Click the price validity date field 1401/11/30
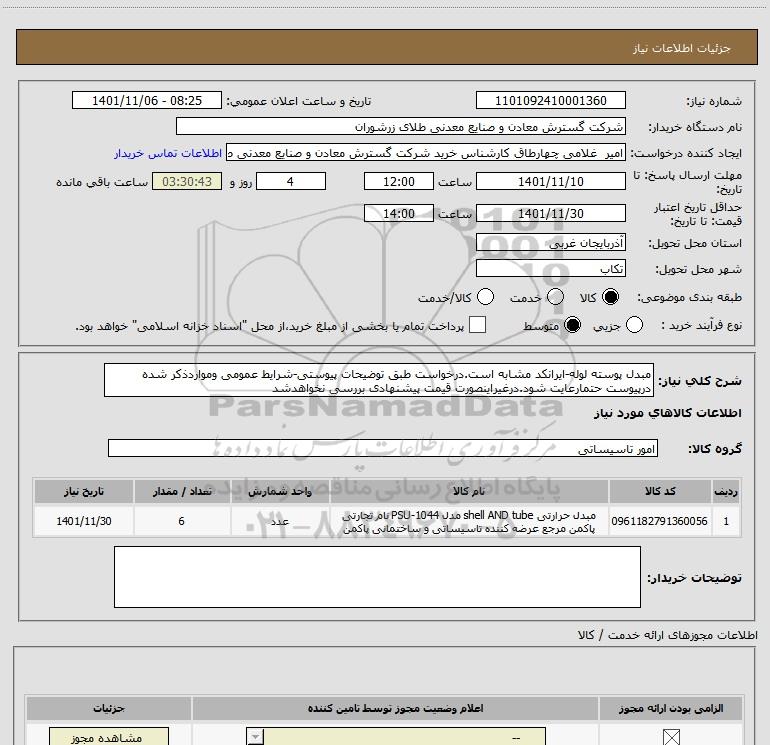Viewport: 770px width, 745px height. [550, 214]
